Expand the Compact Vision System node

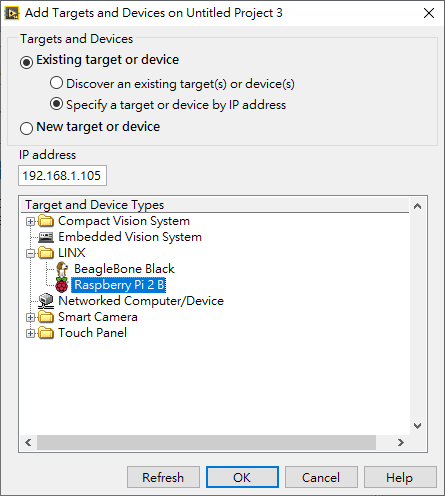click(30, 221)
